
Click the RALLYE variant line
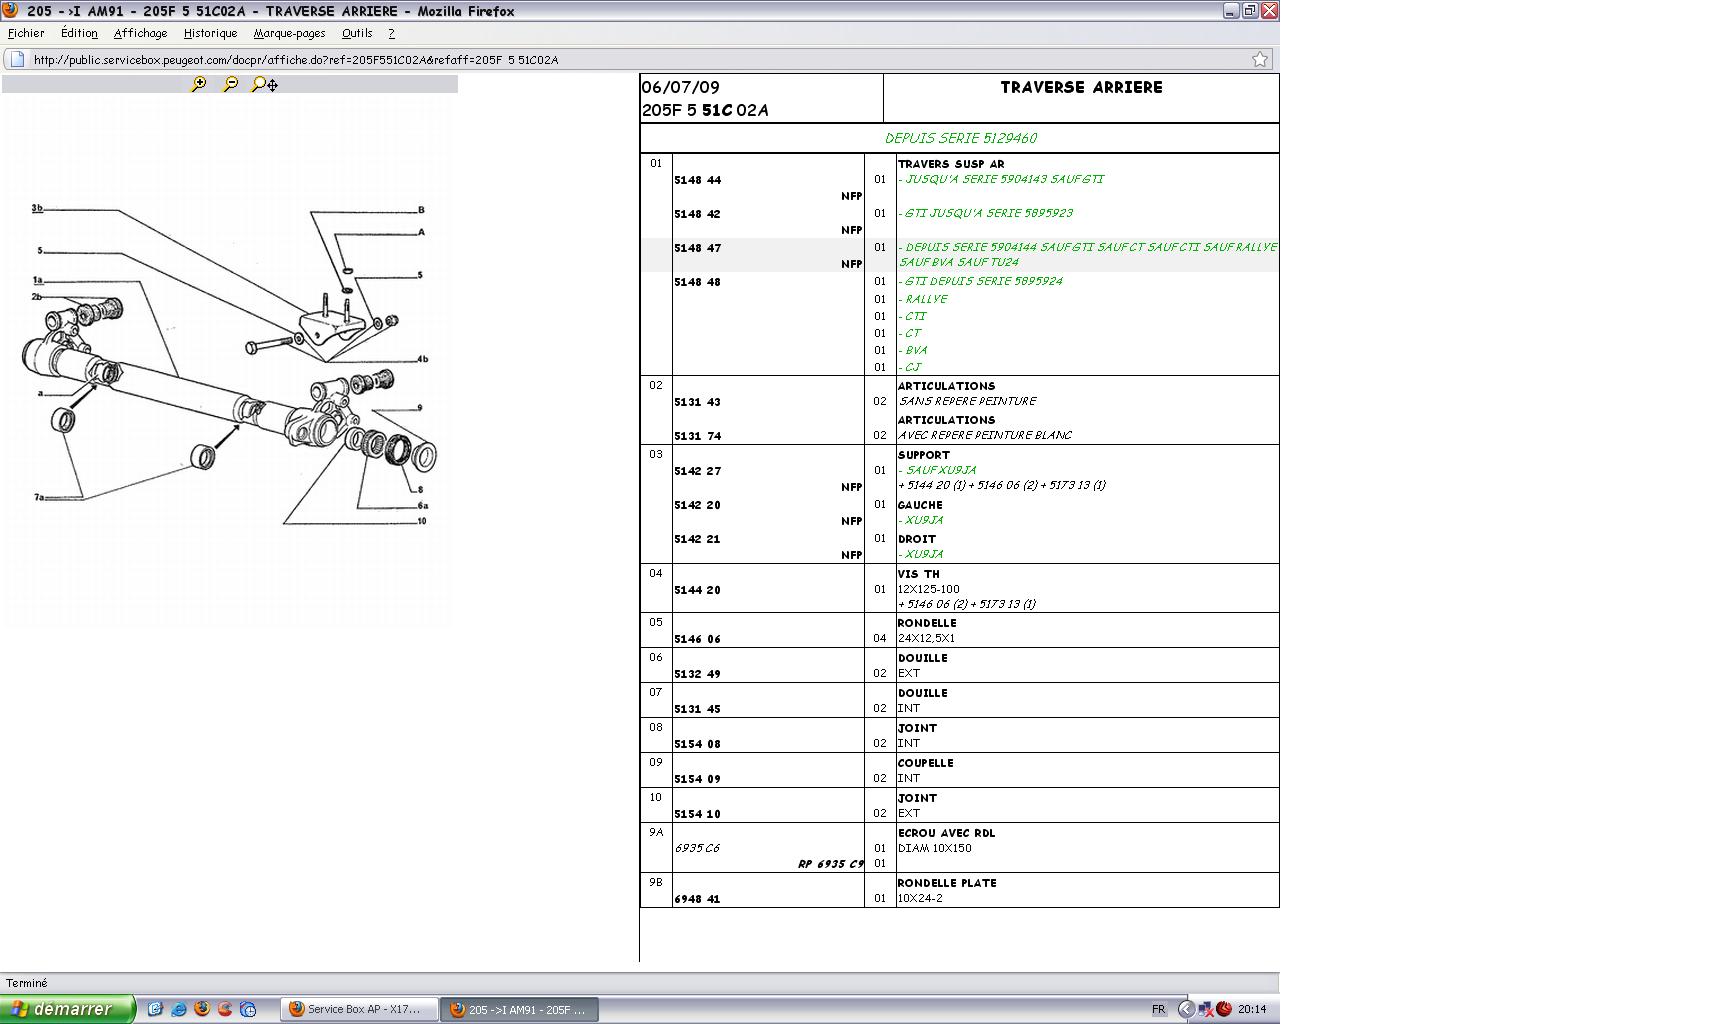pyautogui.click(x=923, y=300)
